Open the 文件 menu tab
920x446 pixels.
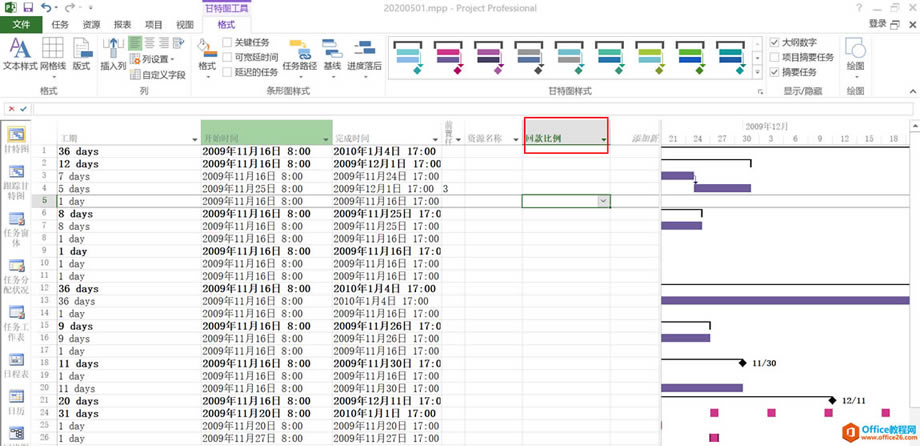click(21, 24)
